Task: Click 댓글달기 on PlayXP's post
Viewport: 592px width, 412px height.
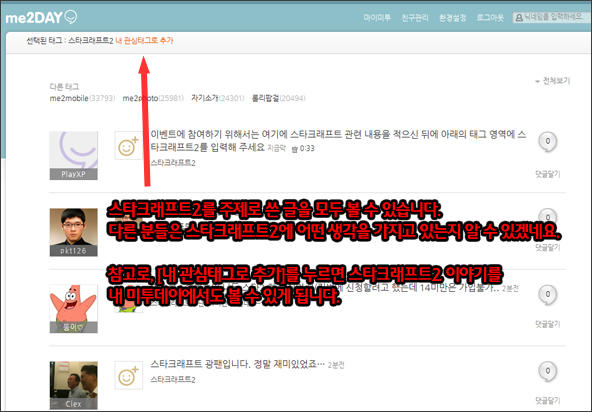Action: [547, 174]
